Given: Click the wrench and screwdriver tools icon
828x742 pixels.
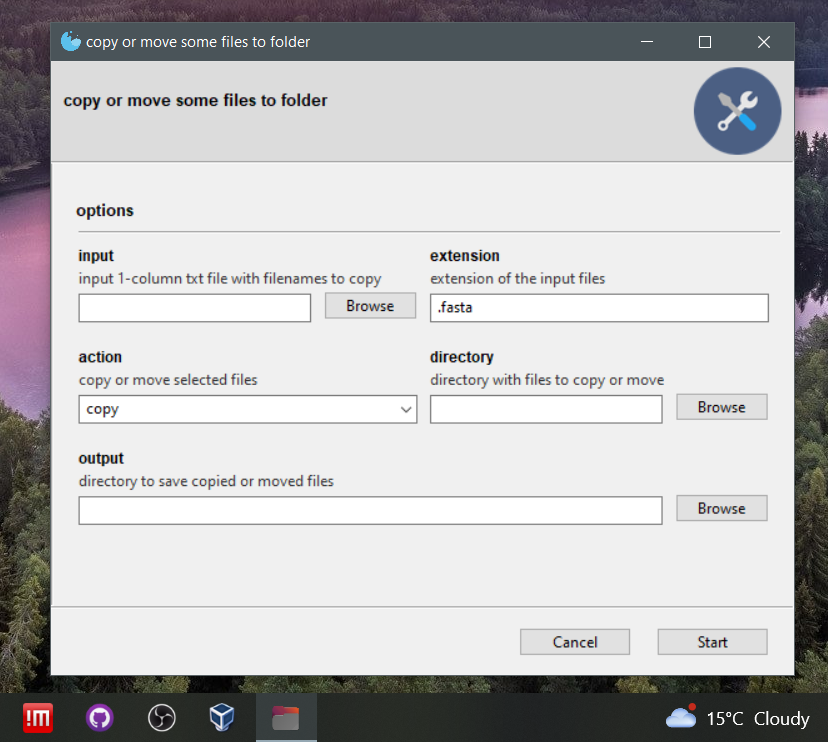Looking at the screenshot, I should 737,111.
